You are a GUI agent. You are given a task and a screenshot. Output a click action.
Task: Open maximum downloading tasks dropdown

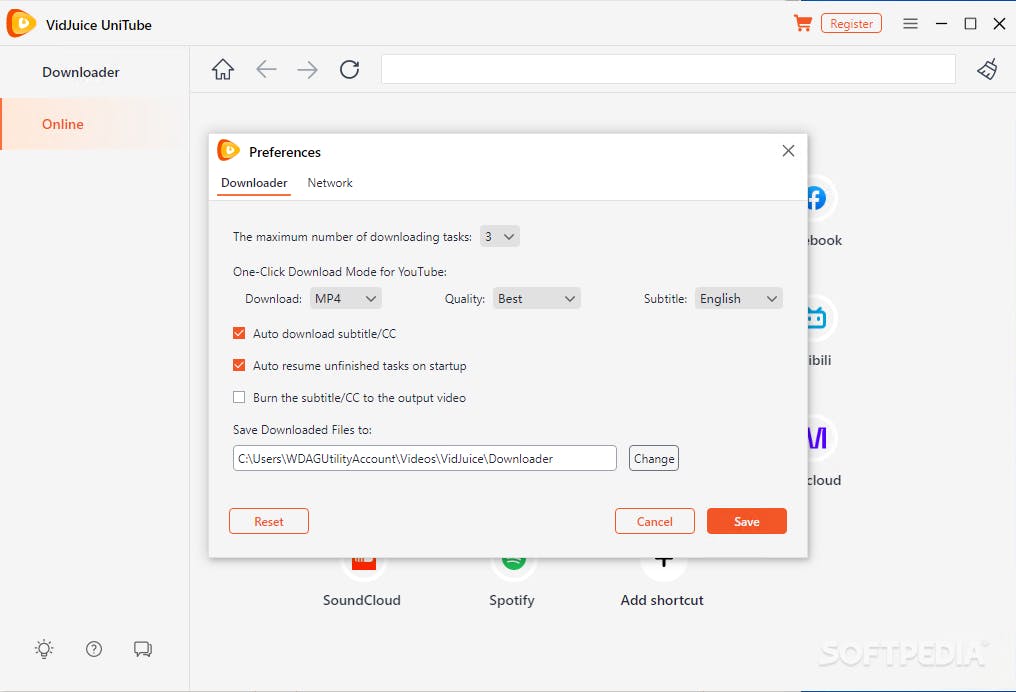tap(500, 236)
